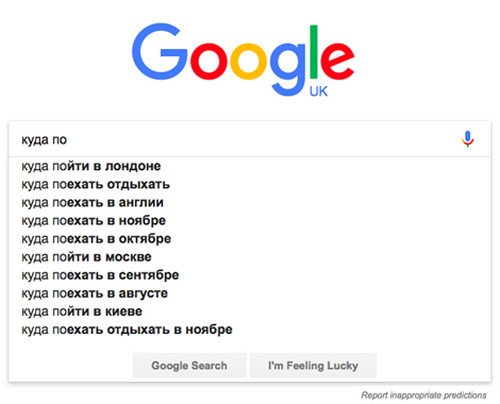Select suggestion куда поехать в ноябре

94,220
